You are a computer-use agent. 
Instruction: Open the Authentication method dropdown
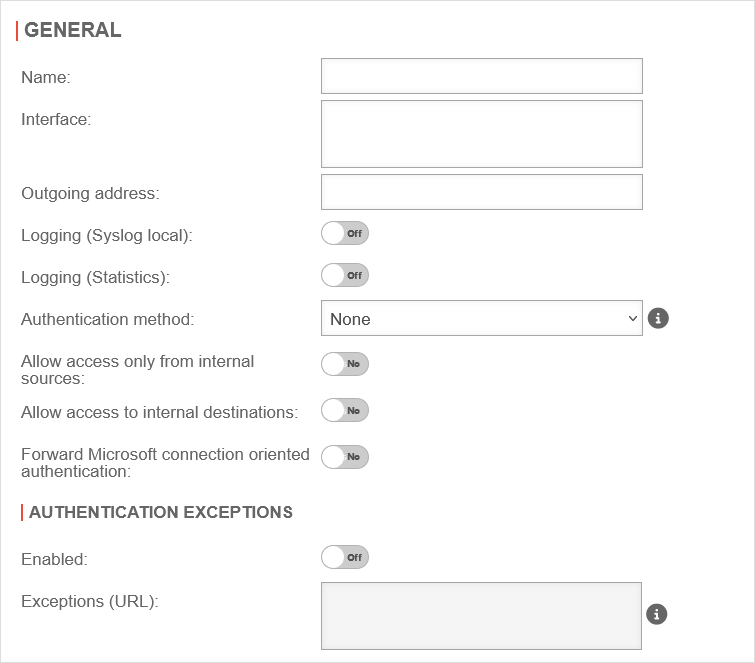point(481,319)
